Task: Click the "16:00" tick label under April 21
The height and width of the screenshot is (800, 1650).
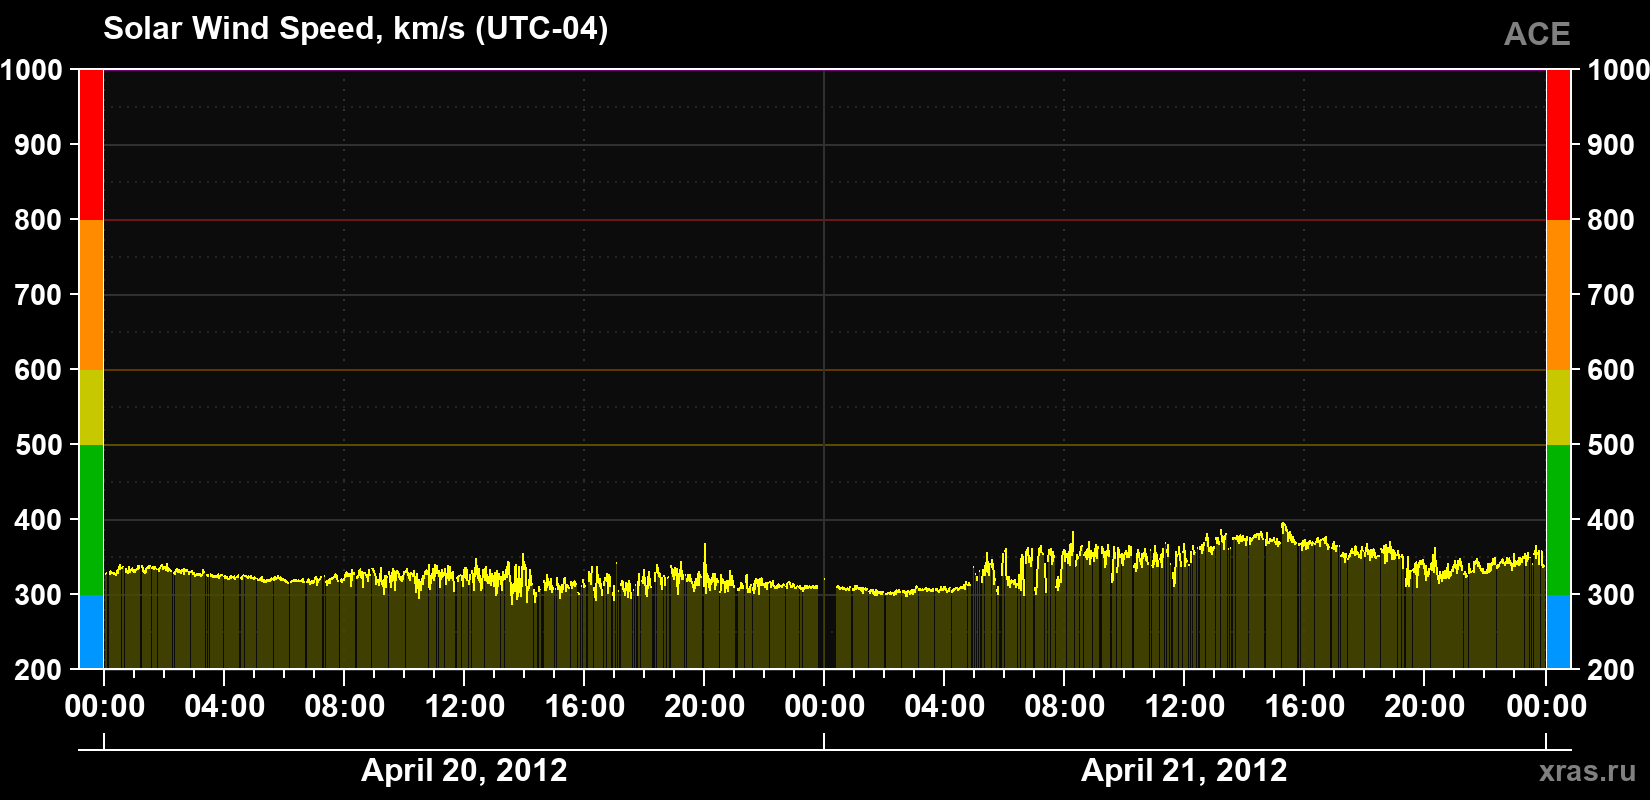Action: 1305,707
